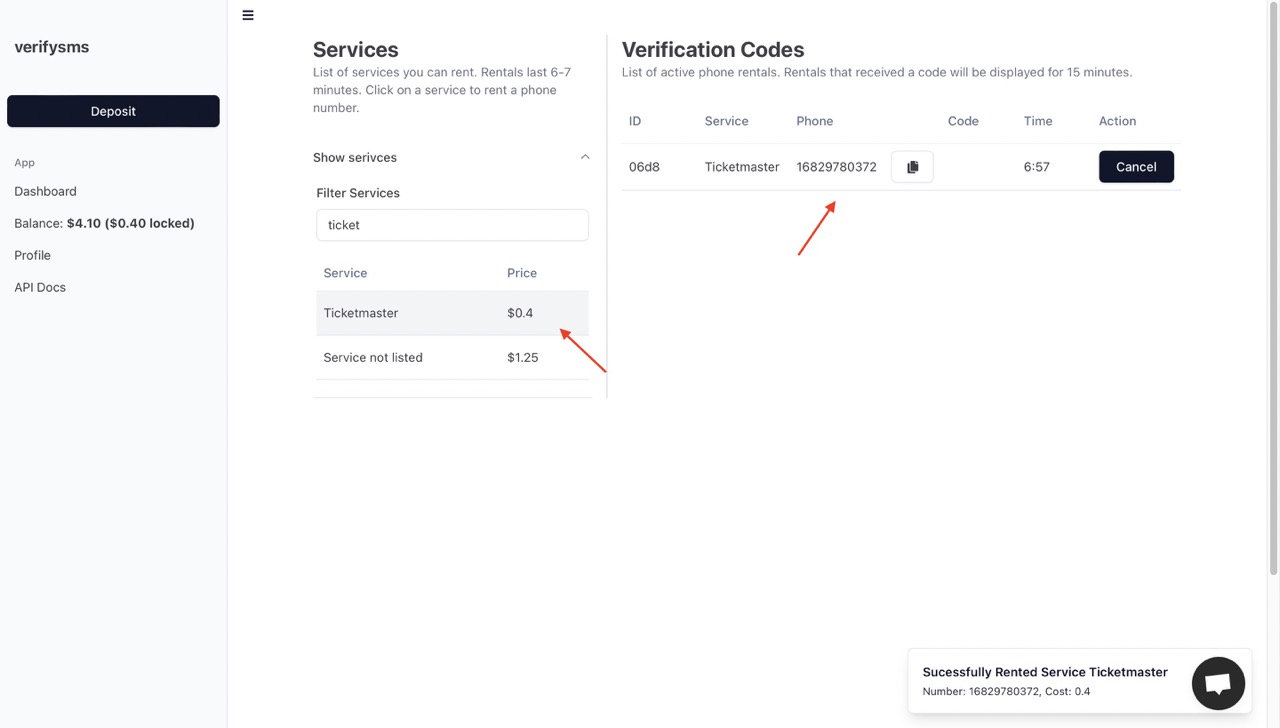Rent the Ticketmaster service
Screen dimensions: 1280x728
pos(452,313)
